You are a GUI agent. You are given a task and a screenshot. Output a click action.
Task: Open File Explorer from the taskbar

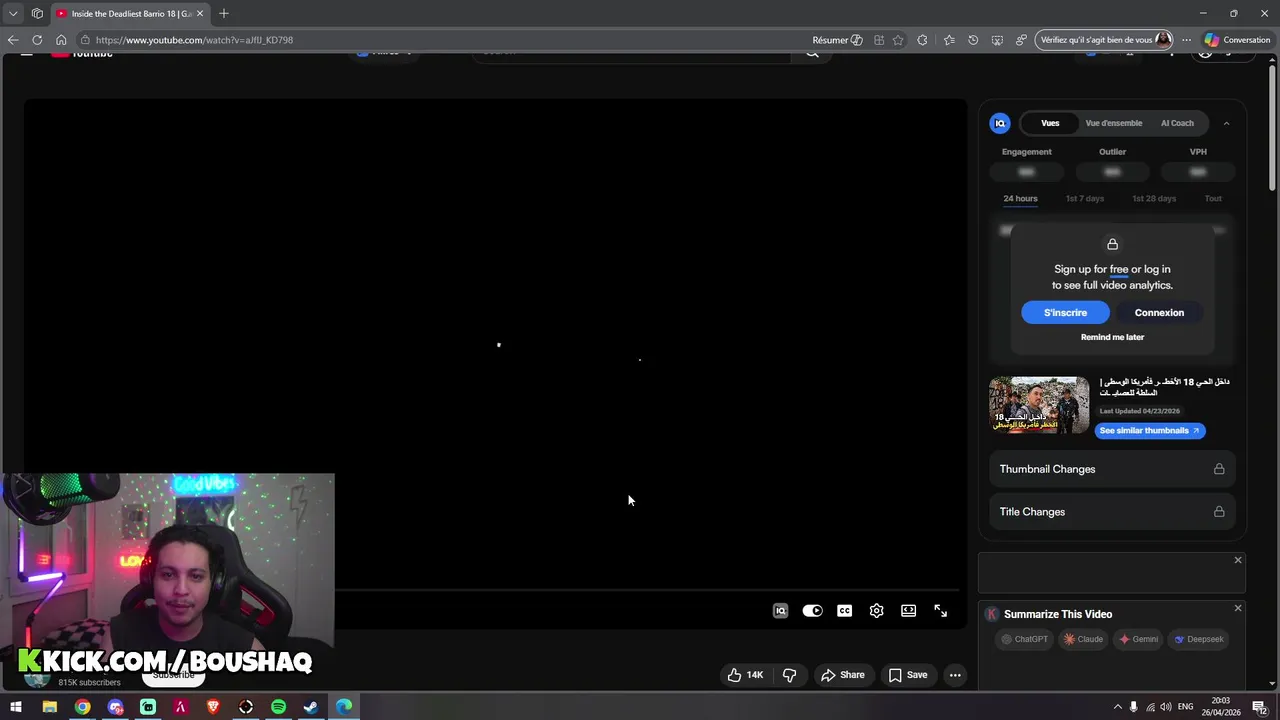tap(49, 707)
